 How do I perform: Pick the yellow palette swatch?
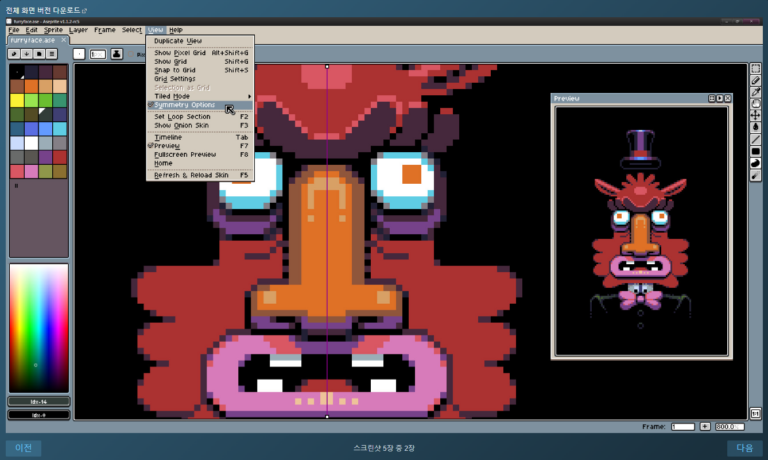pyautogui.click(x=17, y=100)
